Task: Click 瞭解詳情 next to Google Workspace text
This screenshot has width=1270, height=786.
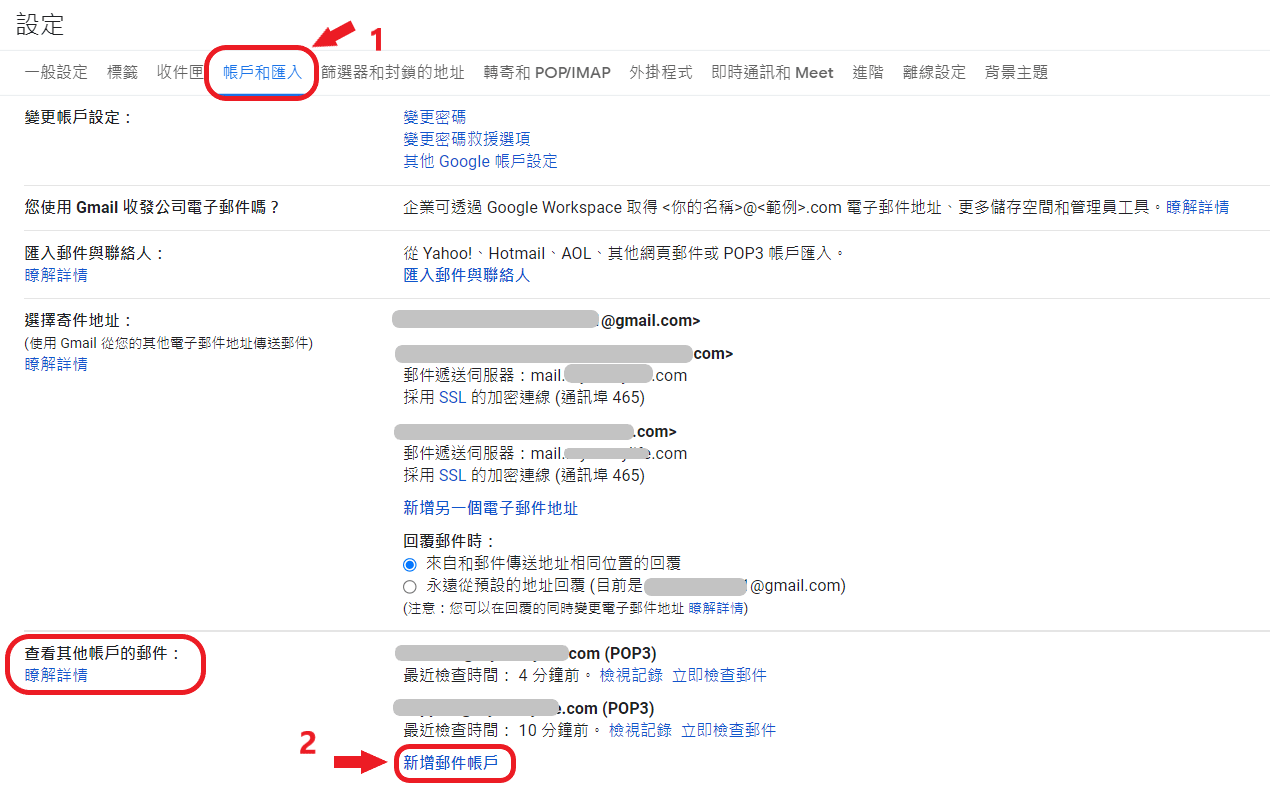Action: click(x=1198, y=207)
